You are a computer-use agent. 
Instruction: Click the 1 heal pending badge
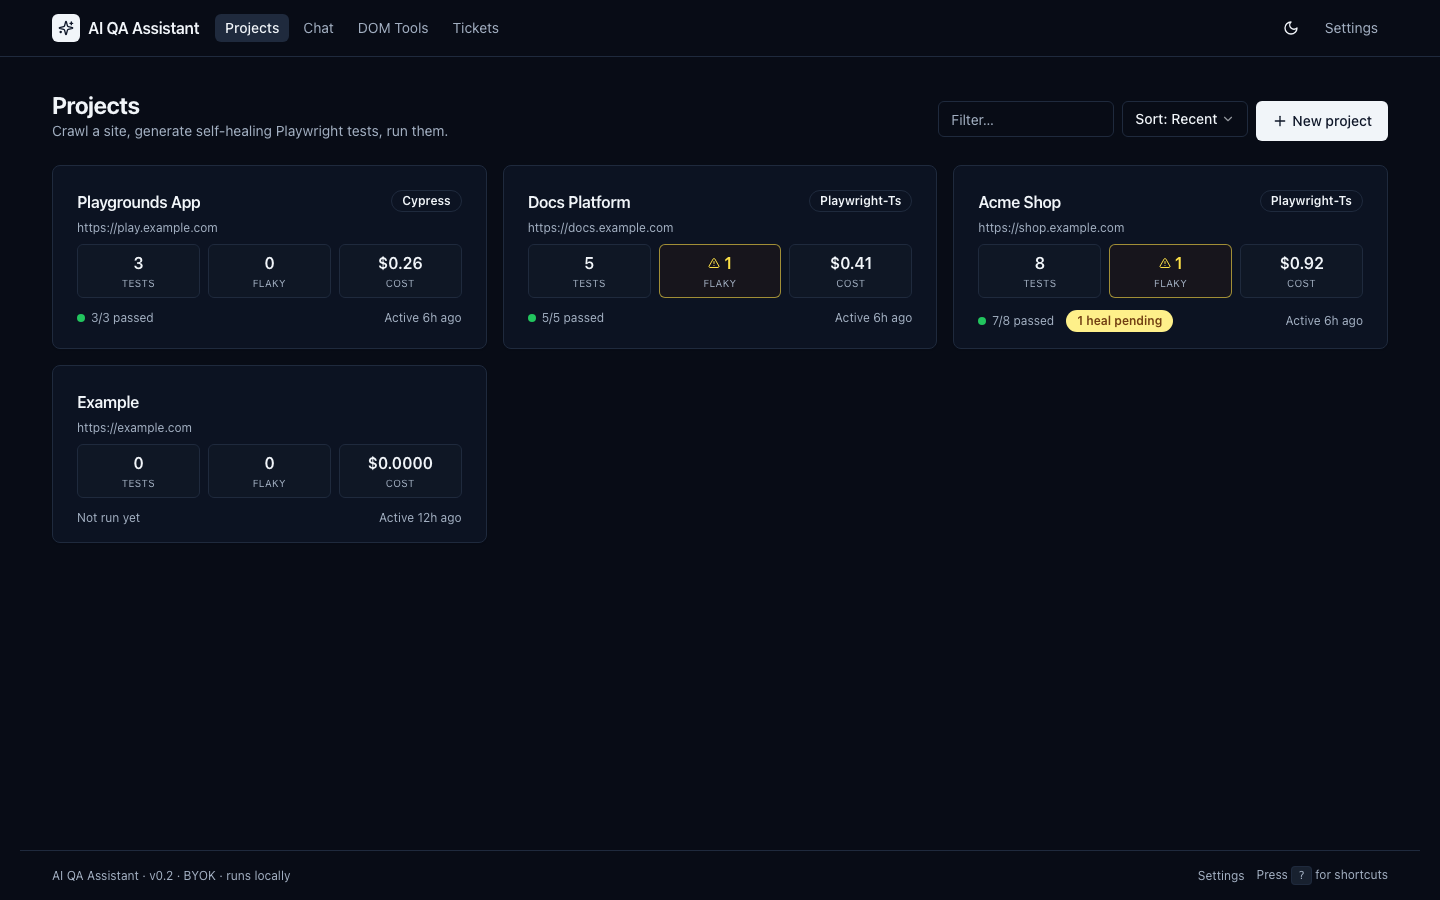click(x=1119, y=321)
